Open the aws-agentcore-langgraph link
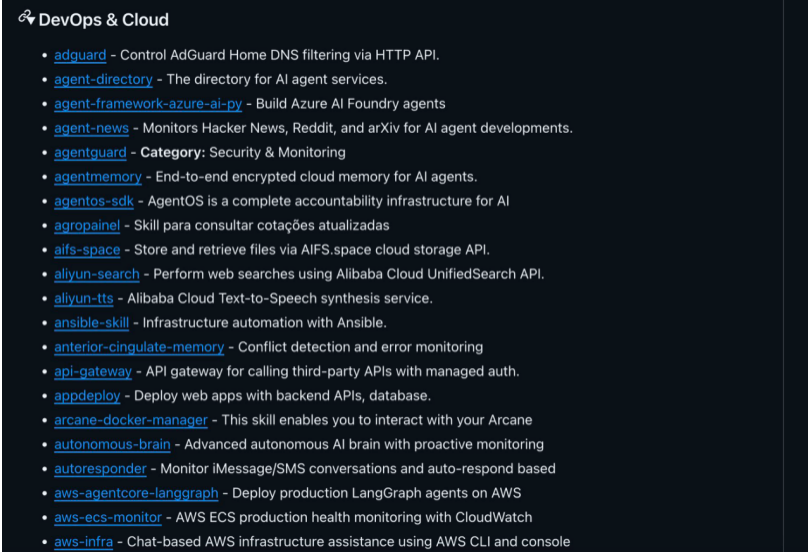This screenshot has width=808, height=552. coord(136,493)
